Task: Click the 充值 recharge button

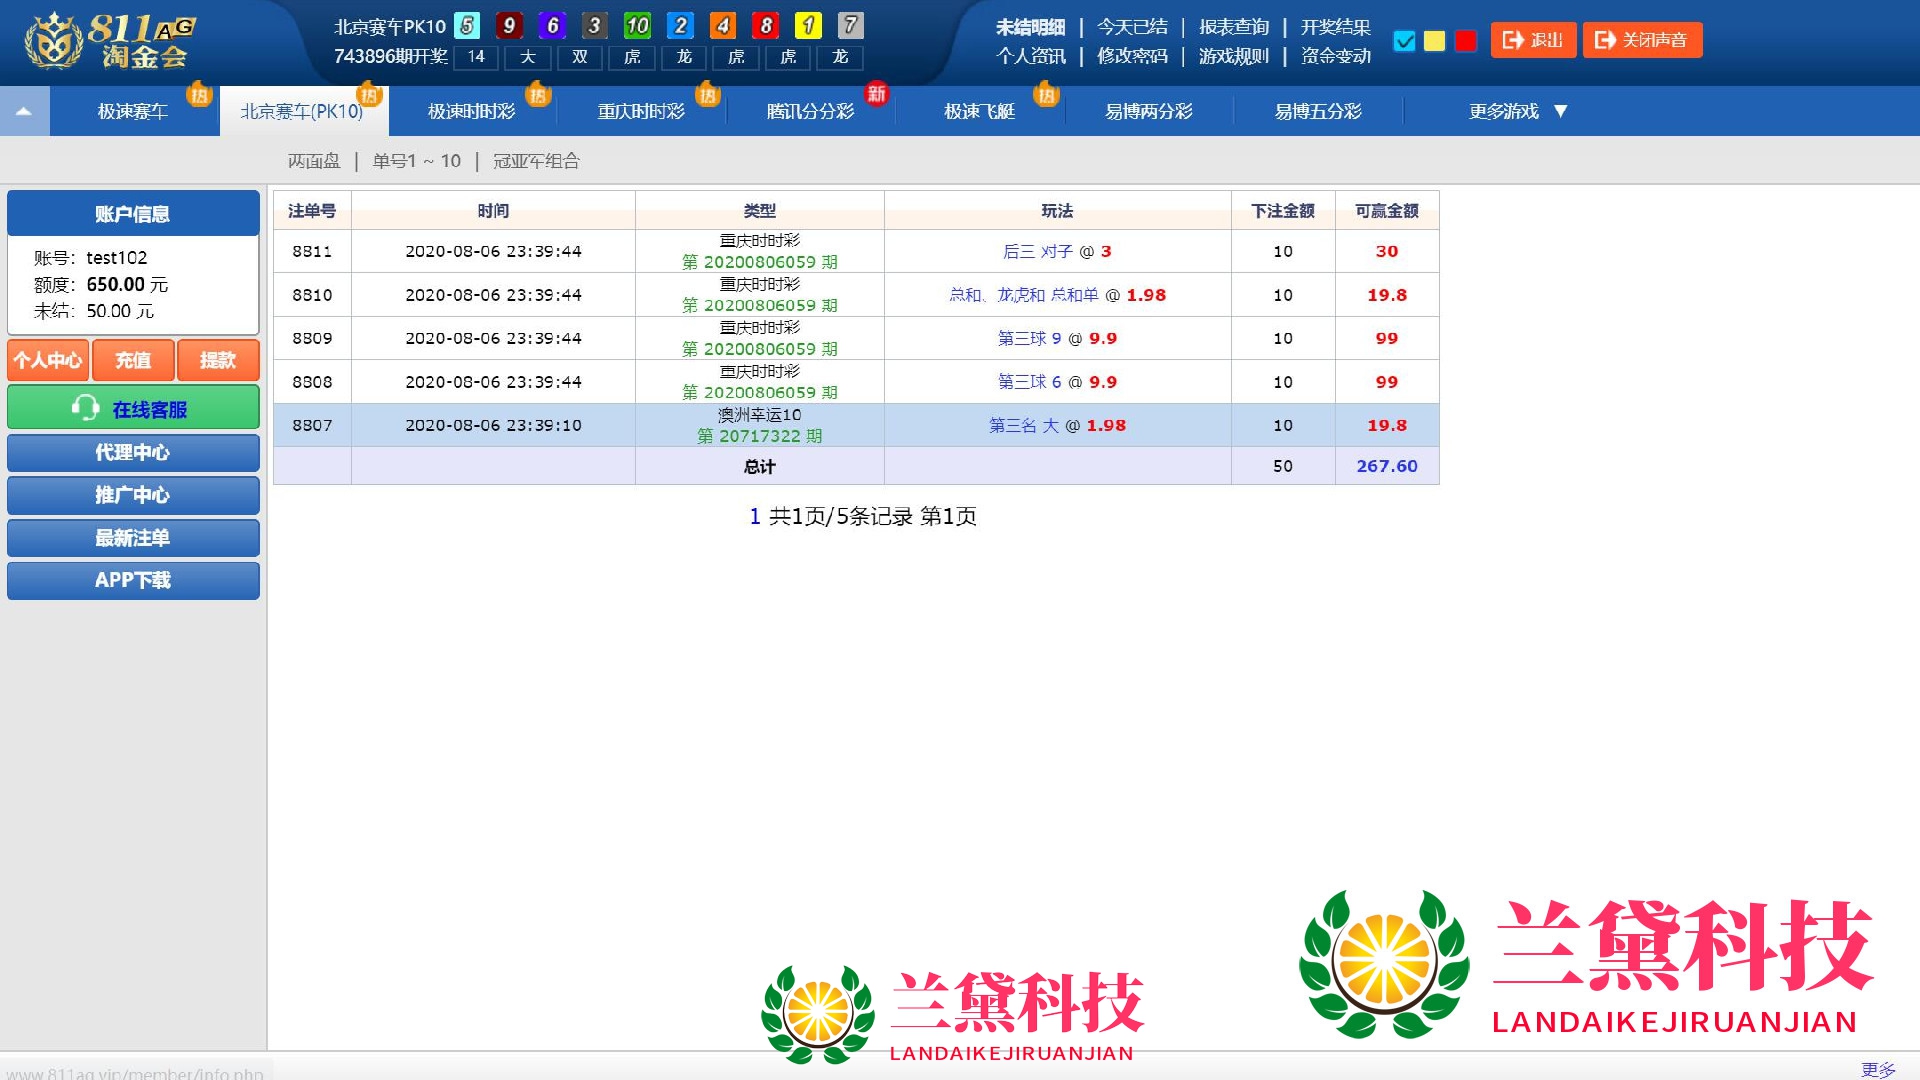Action: click(133, 360)
